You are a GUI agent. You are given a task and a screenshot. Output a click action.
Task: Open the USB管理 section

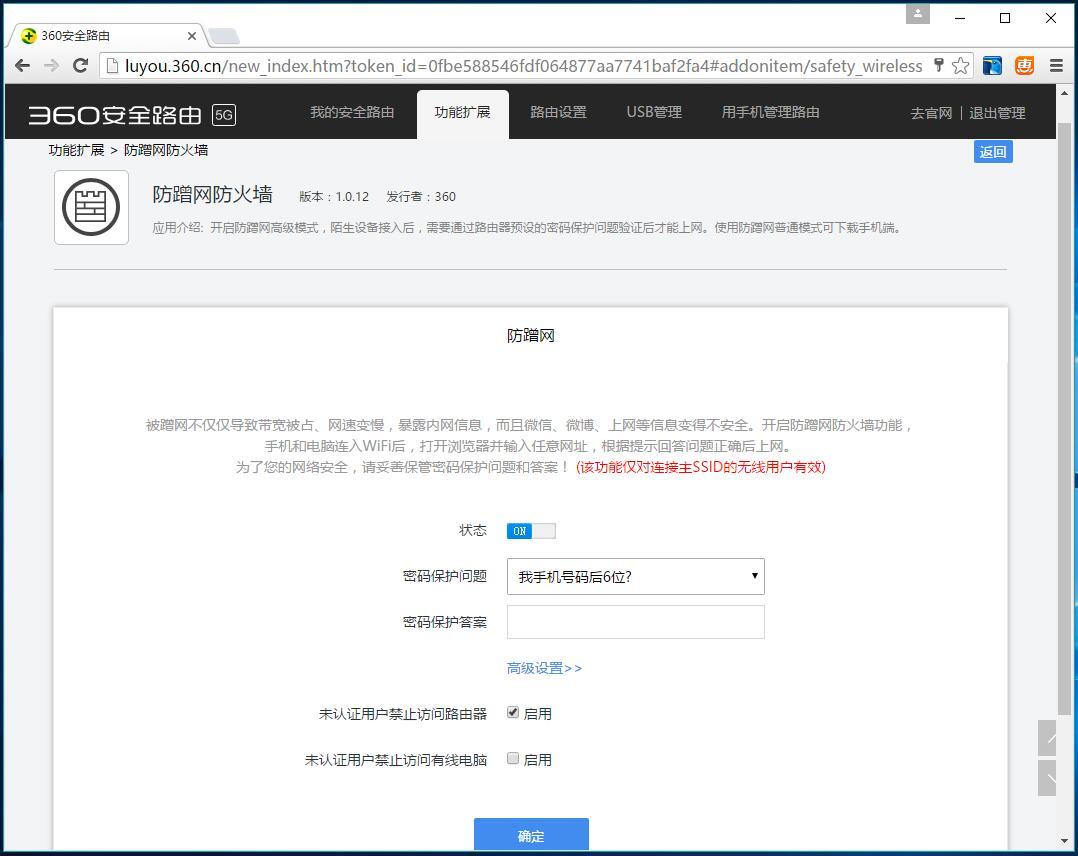click(654, 112)
